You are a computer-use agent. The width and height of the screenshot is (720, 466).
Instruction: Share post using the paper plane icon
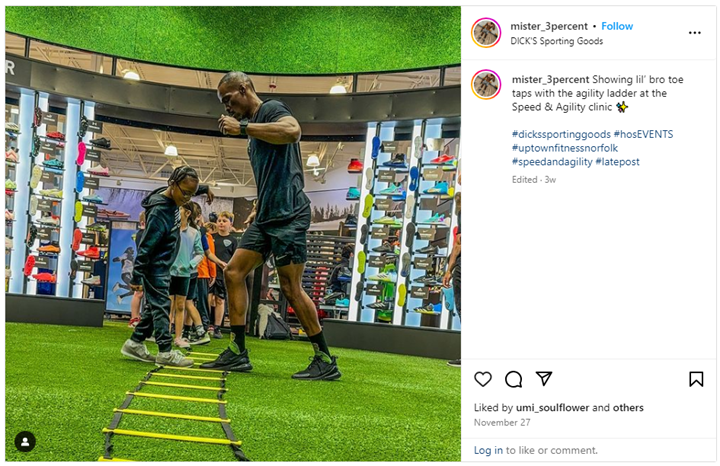(x=544, y=378)
